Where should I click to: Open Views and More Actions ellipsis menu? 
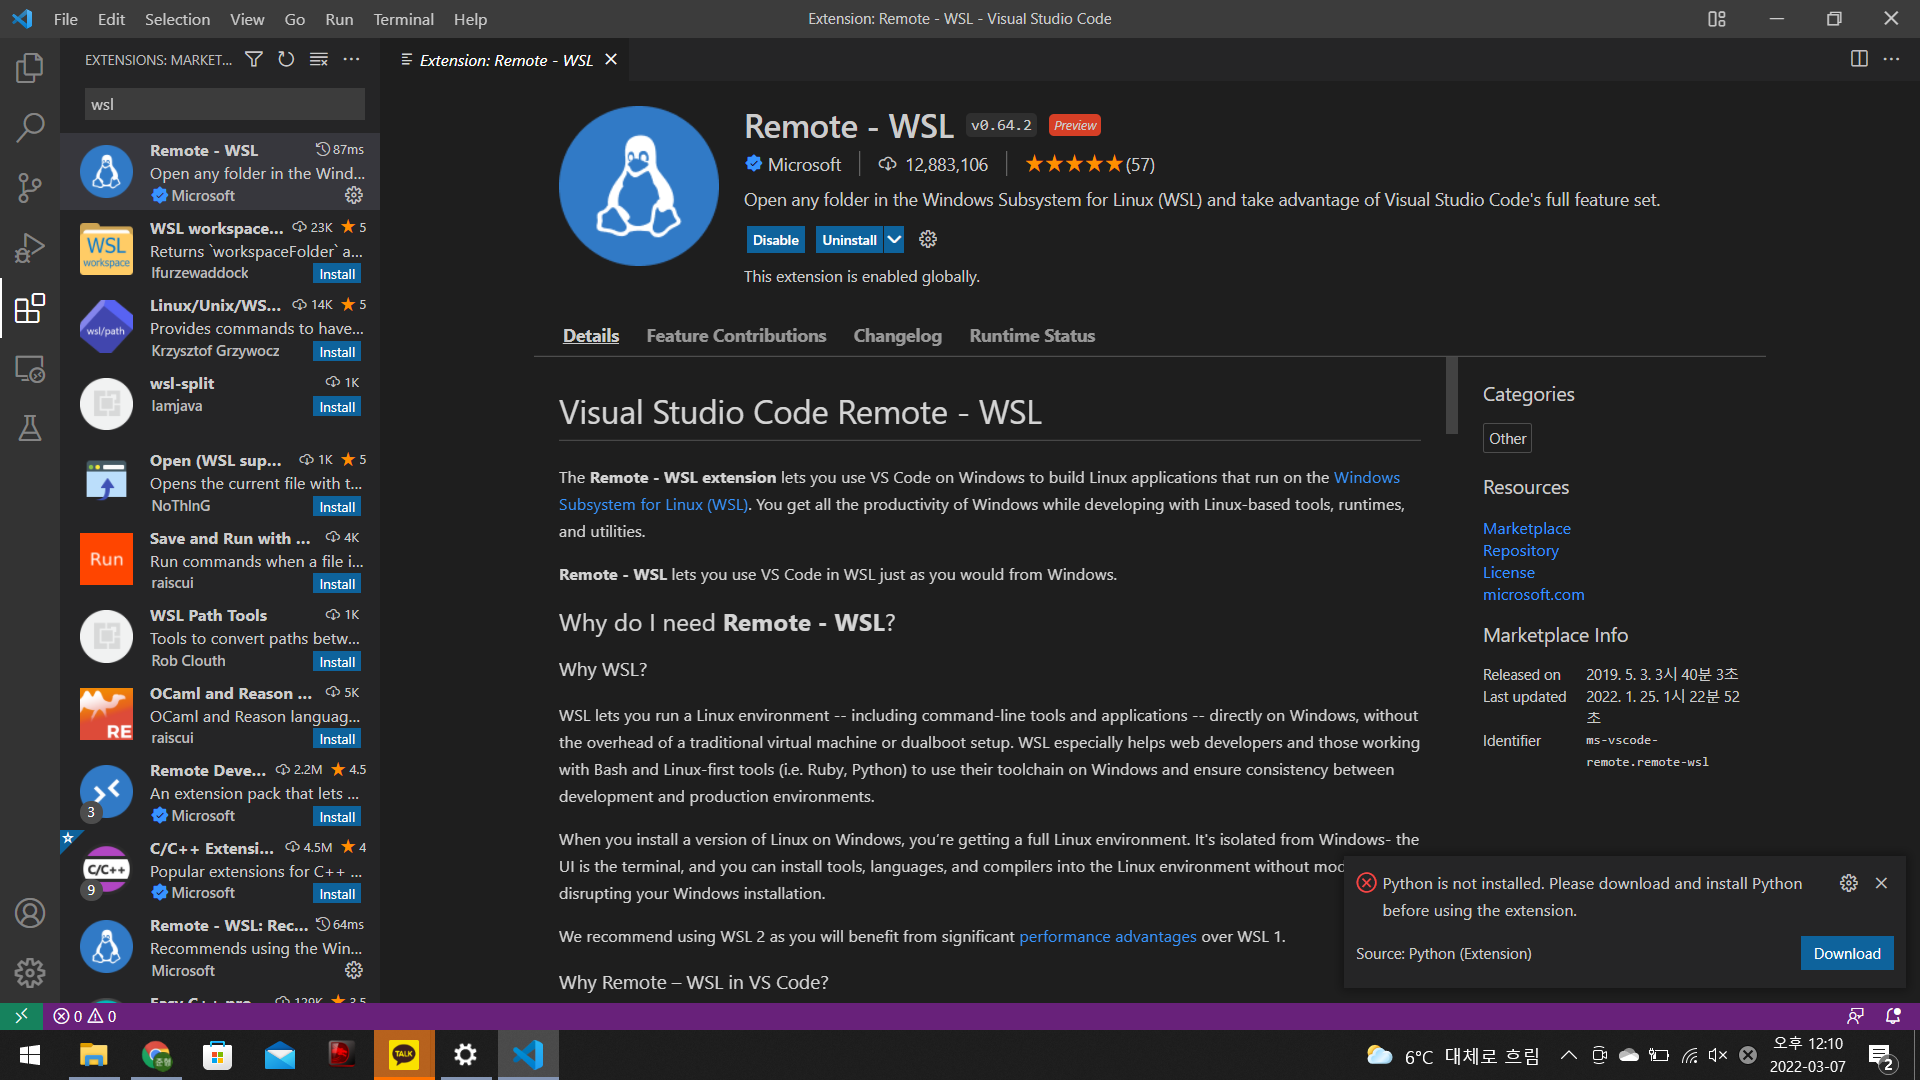[x=351, y=60]
